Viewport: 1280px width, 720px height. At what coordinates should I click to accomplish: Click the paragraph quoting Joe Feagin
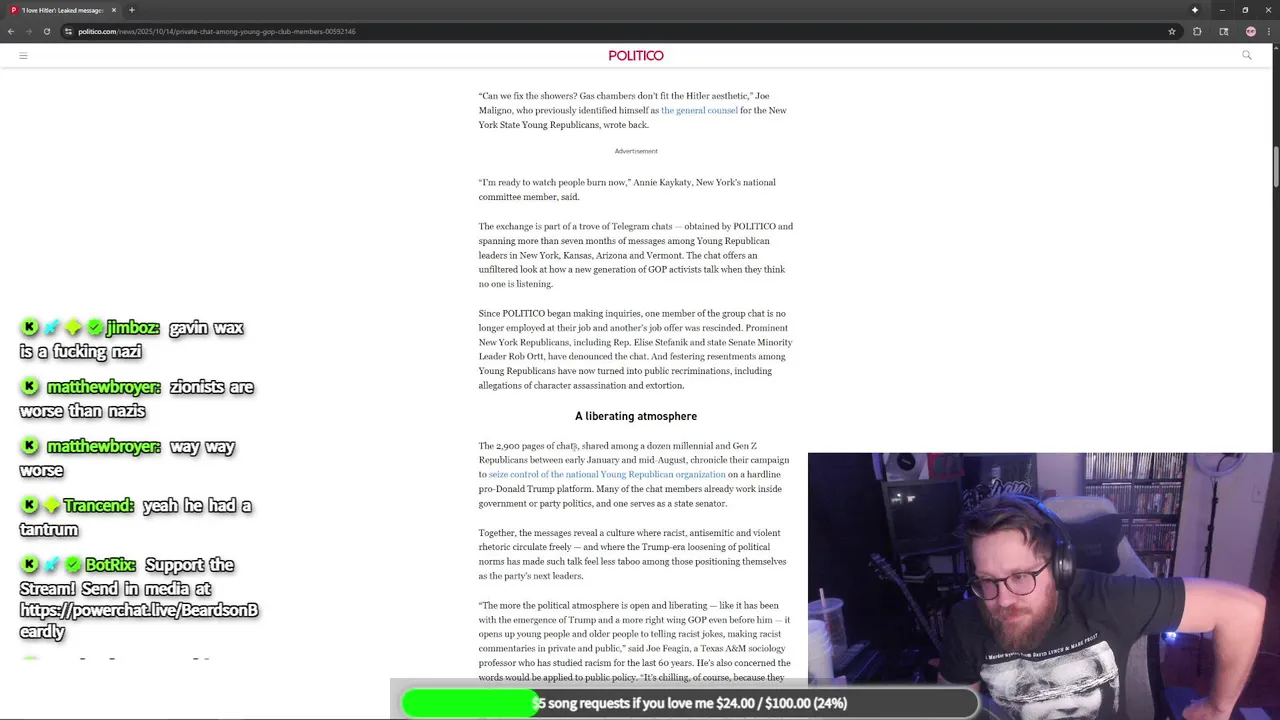coord(634,641)
